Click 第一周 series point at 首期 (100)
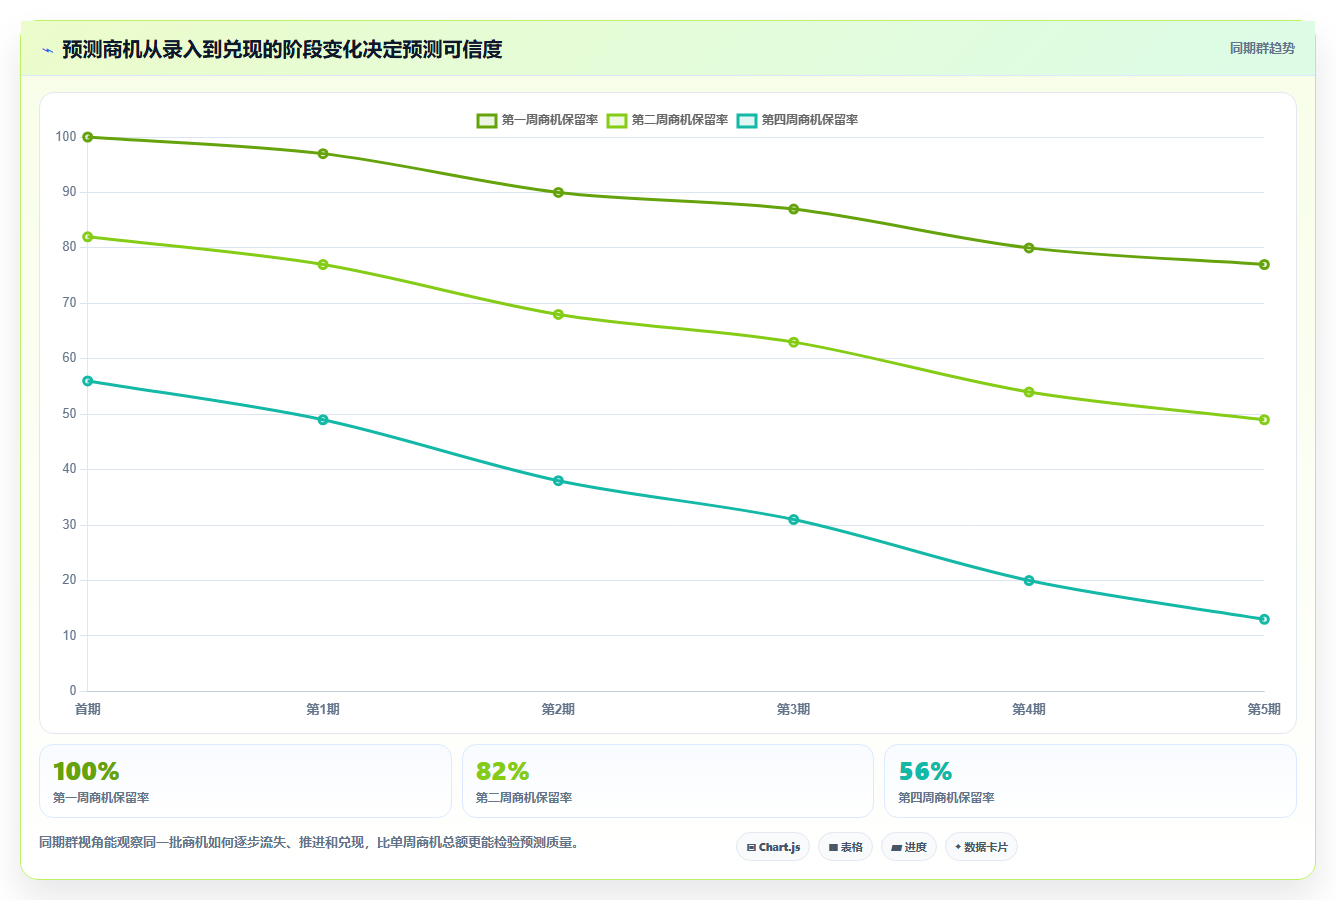The image size is (1336, 900). tap(88, 137)
